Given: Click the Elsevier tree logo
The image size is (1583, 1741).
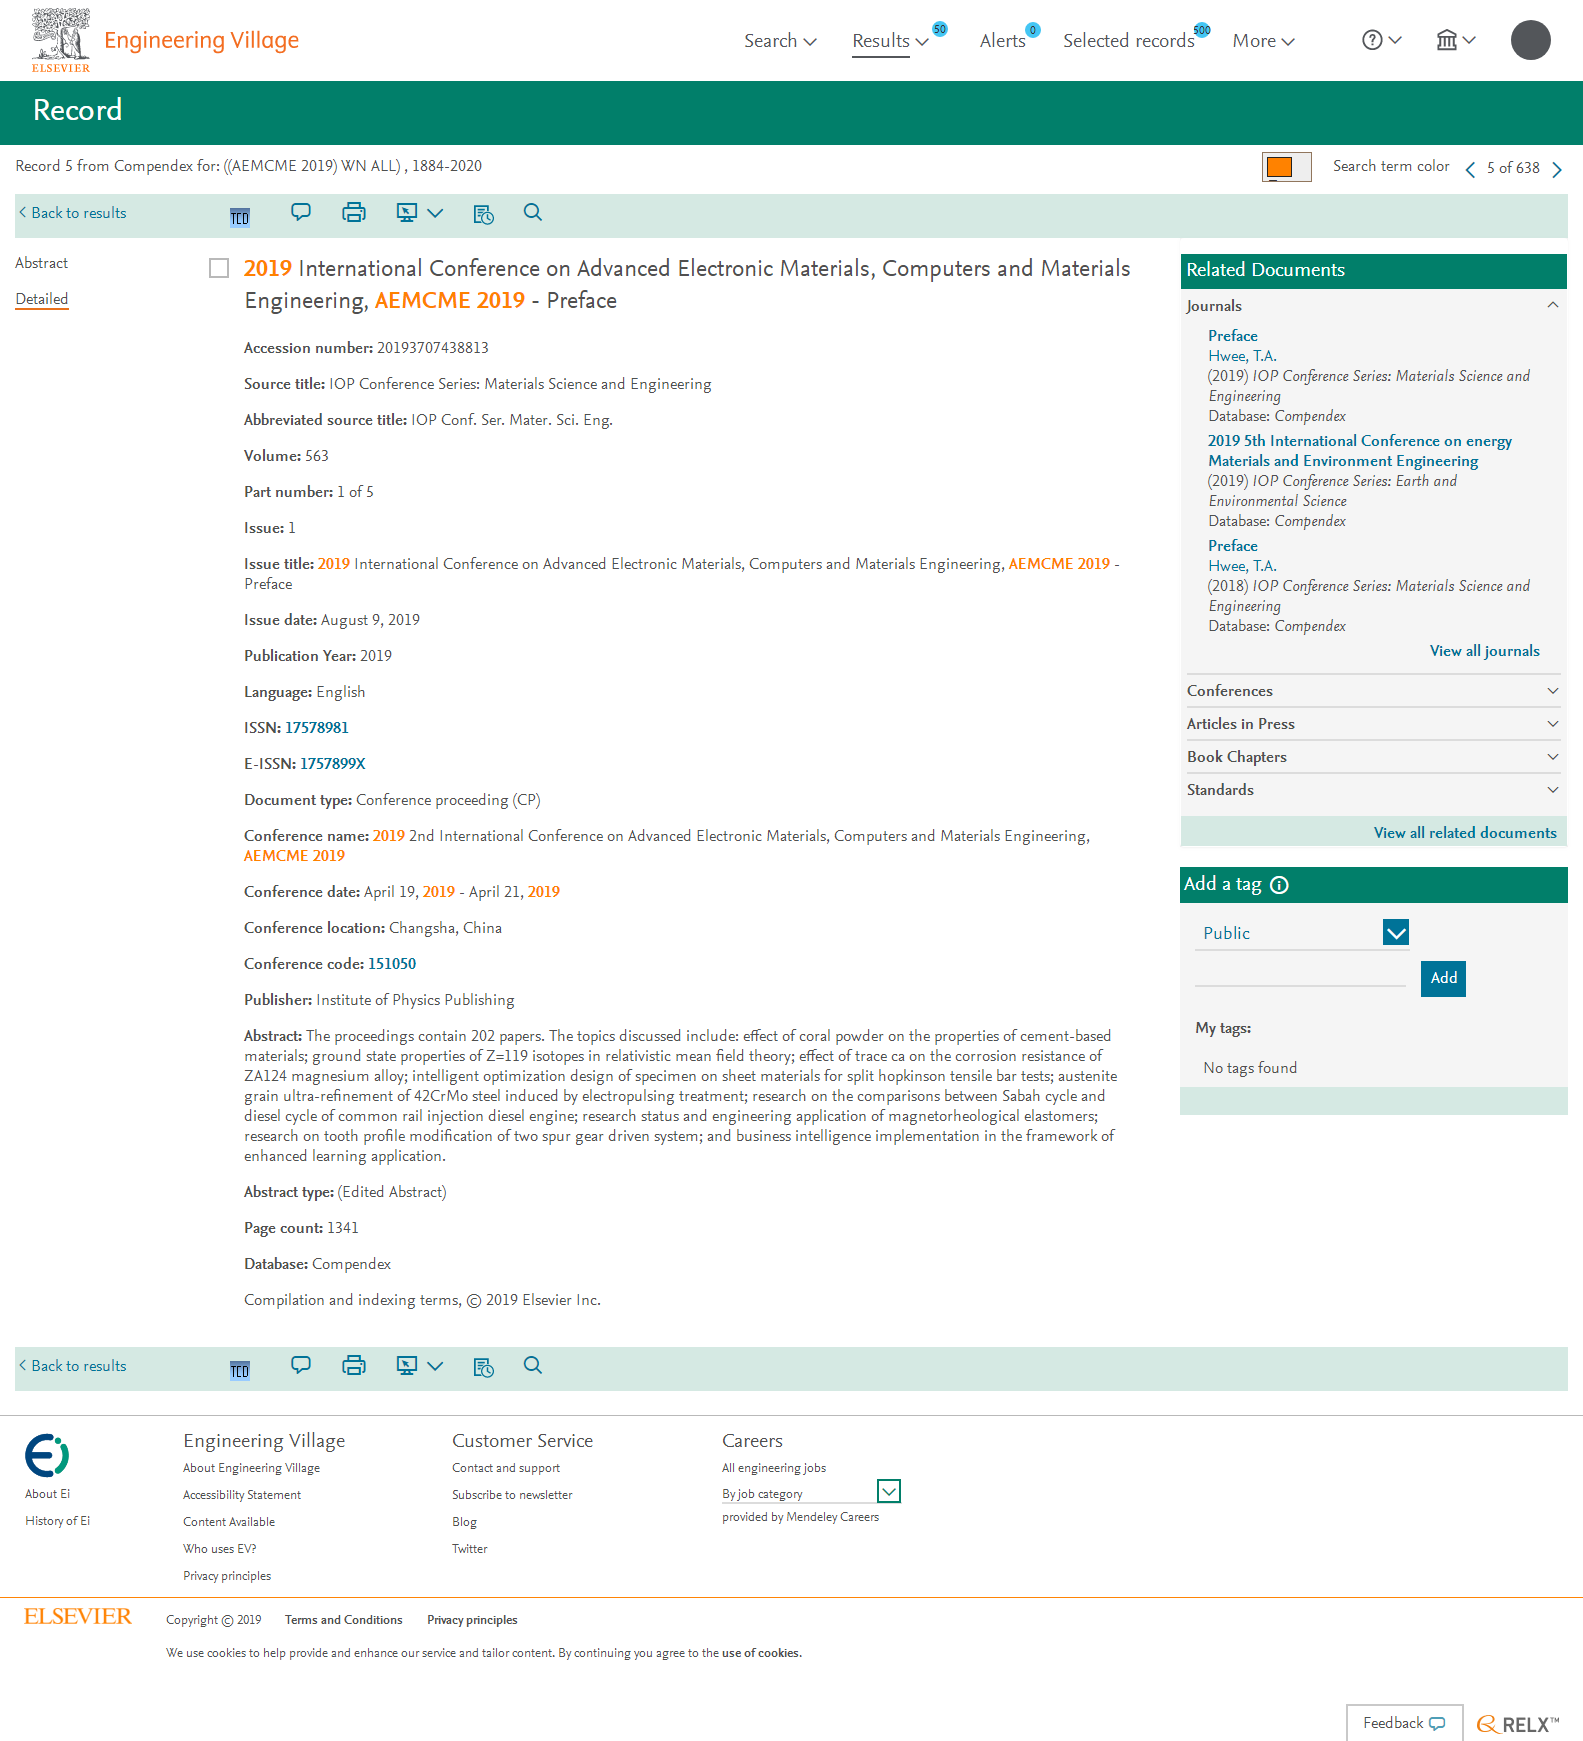Looking at the screenshot, I should pos(61,40).
